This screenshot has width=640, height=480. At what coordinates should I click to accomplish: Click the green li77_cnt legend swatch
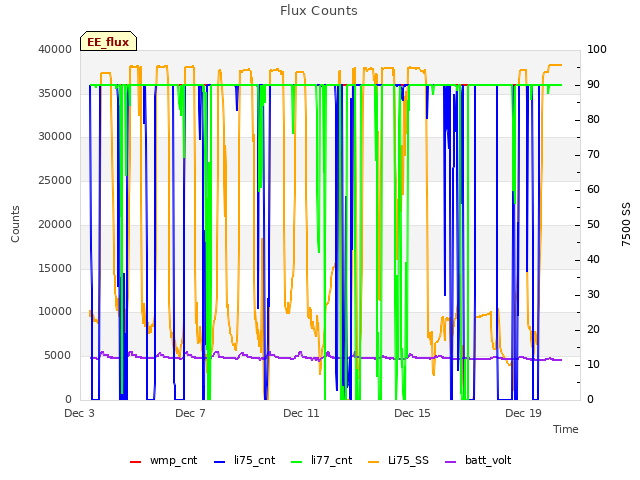tap(297, 462)
